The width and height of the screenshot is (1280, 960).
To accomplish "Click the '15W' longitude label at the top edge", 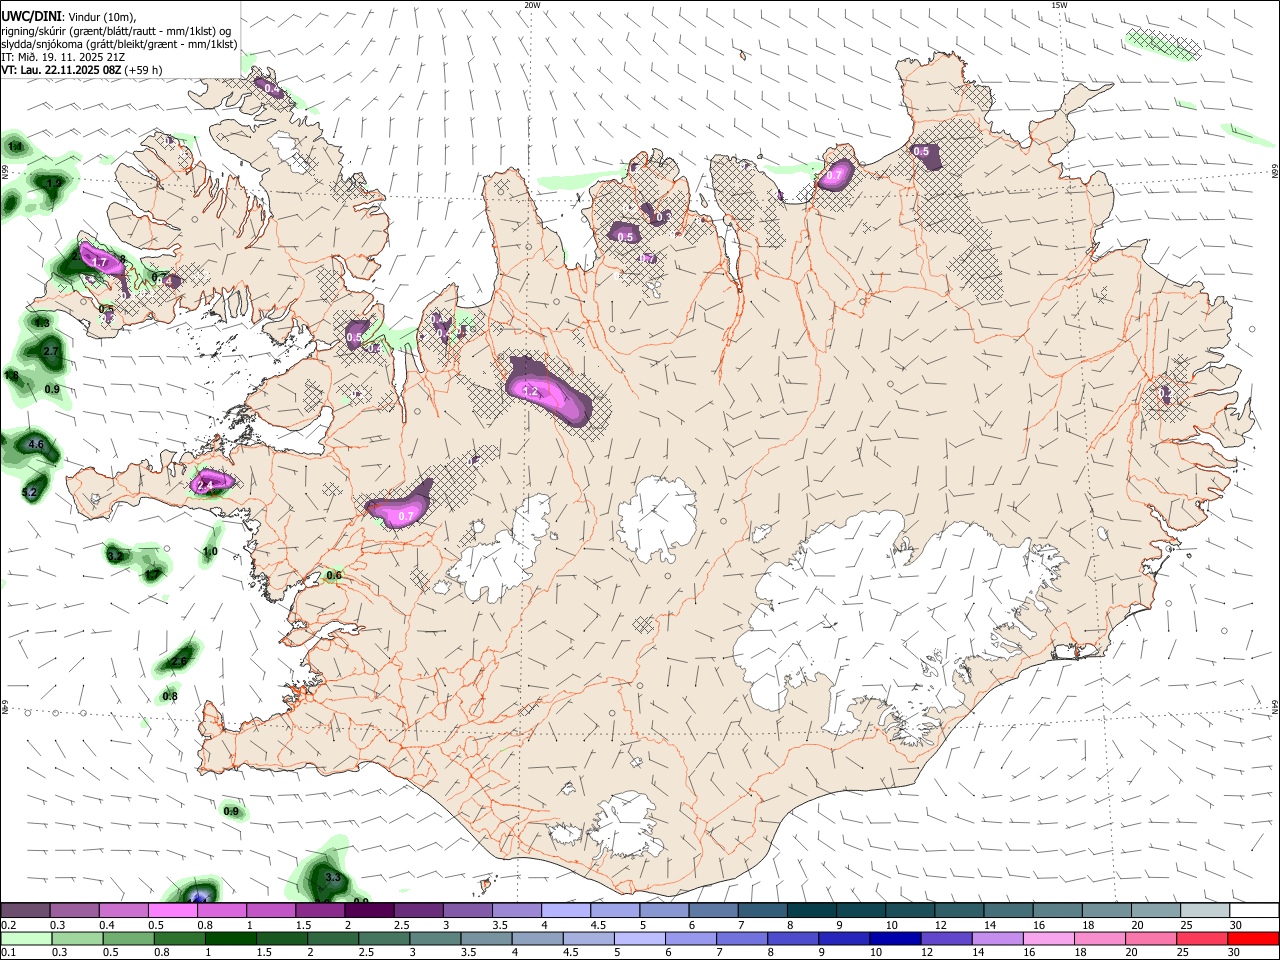I will click(x=1059, y=5).
